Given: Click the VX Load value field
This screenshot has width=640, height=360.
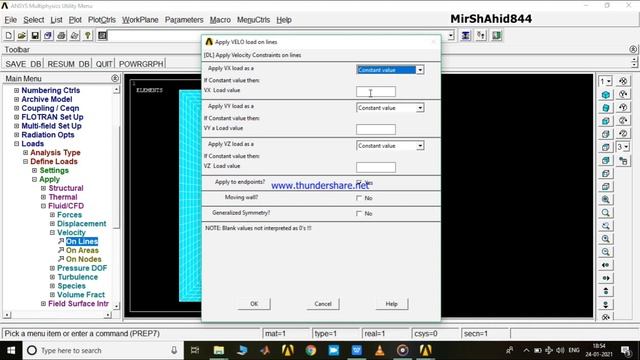Looking at the screenshot, I should tap(376, 91).
